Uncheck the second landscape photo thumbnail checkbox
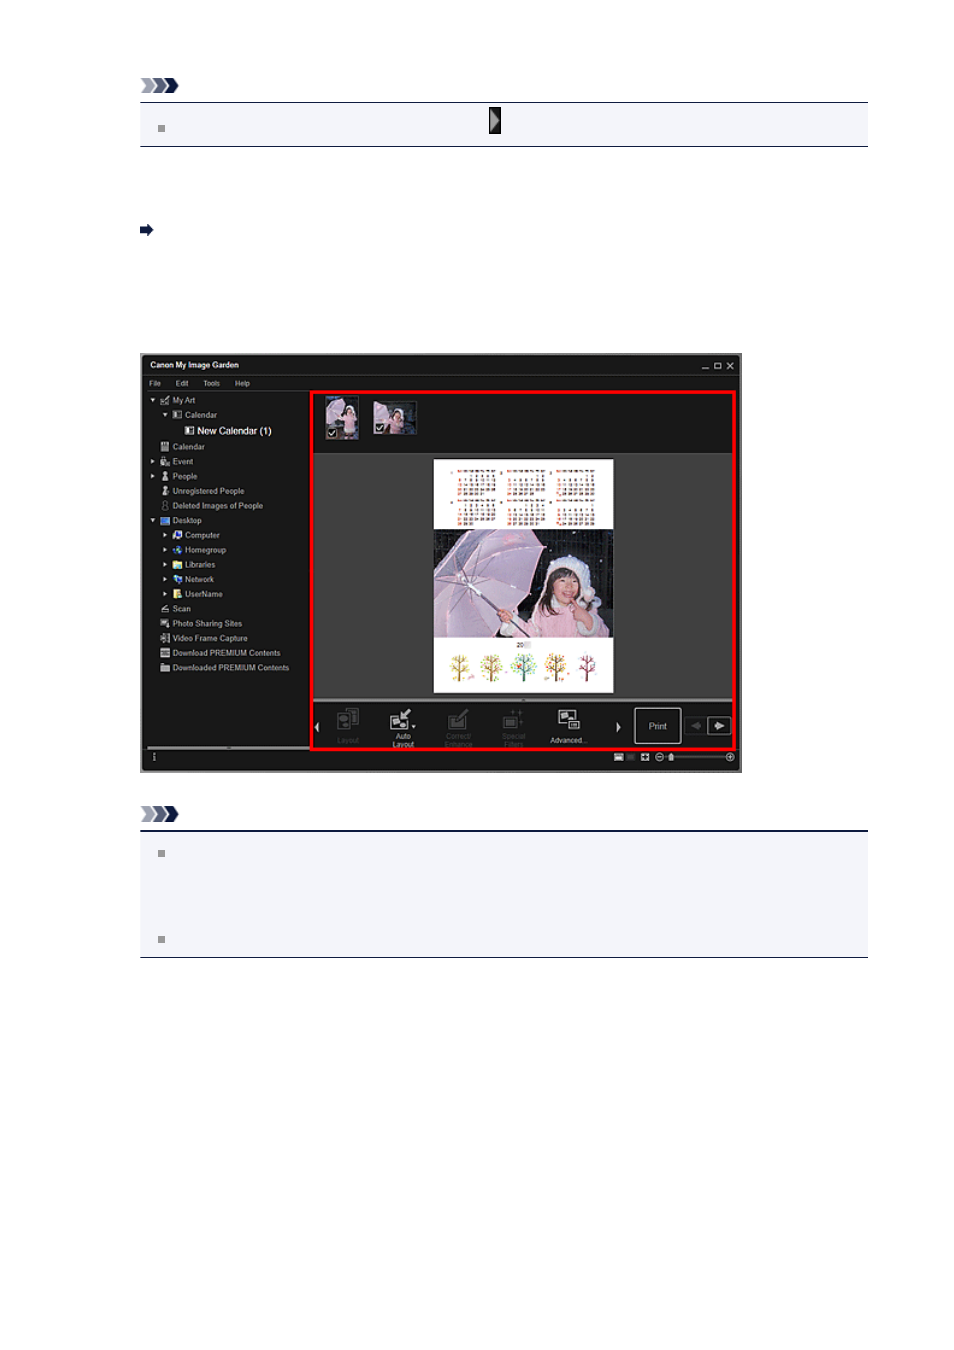The image size is (954, 1350). (379, 428)
